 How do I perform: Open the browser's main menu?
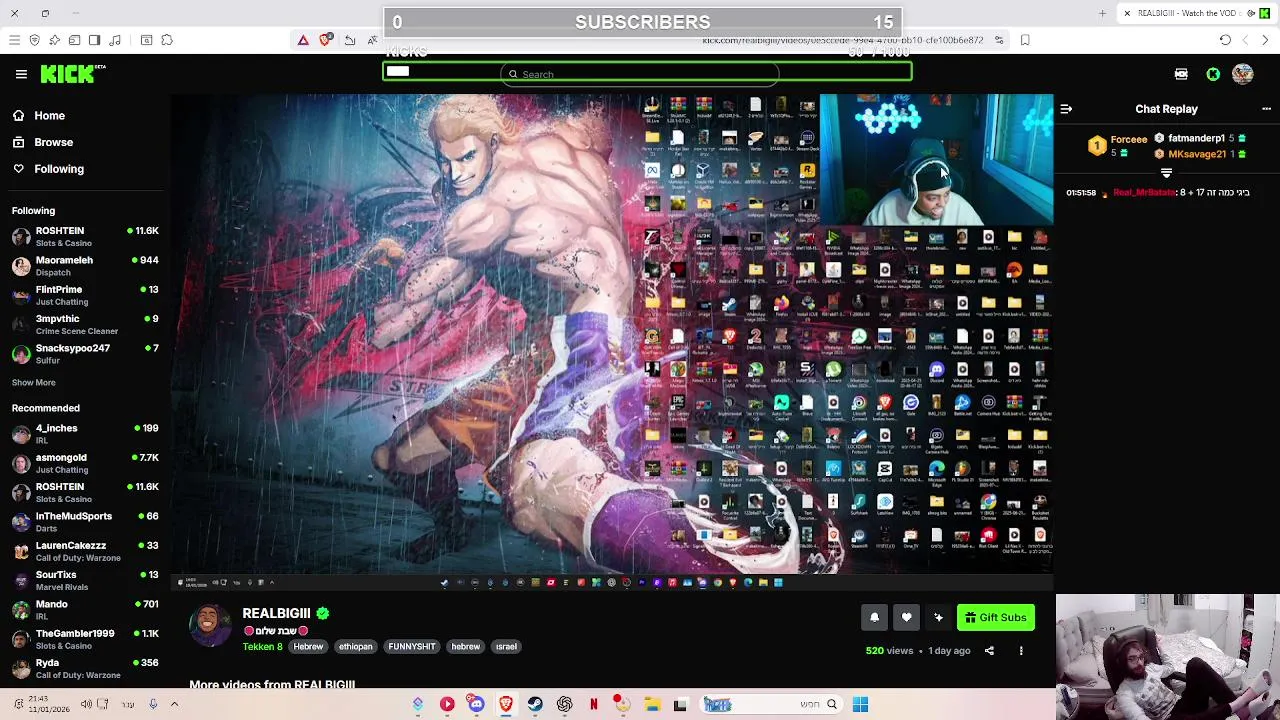(14, 40)
